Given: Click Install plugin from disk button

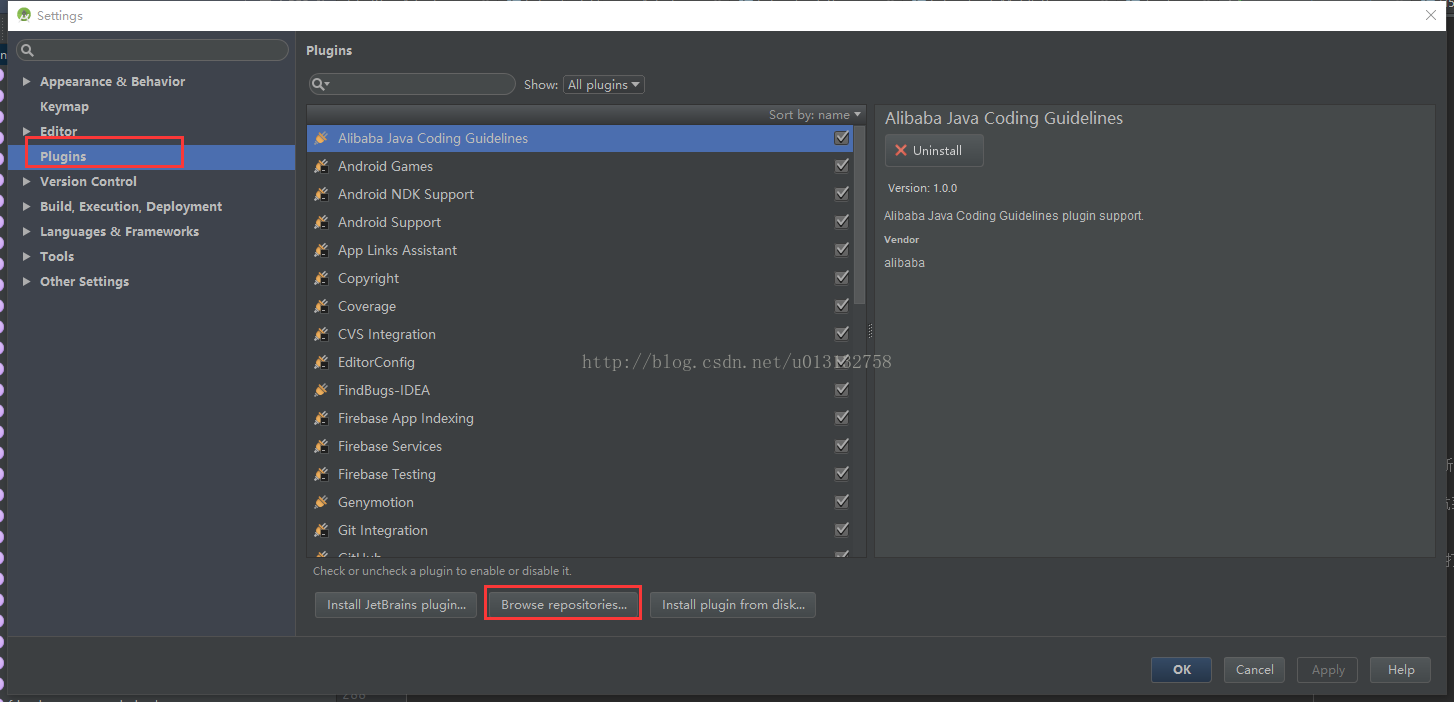Looking at the screenshot, I should (x=733, y=605).
